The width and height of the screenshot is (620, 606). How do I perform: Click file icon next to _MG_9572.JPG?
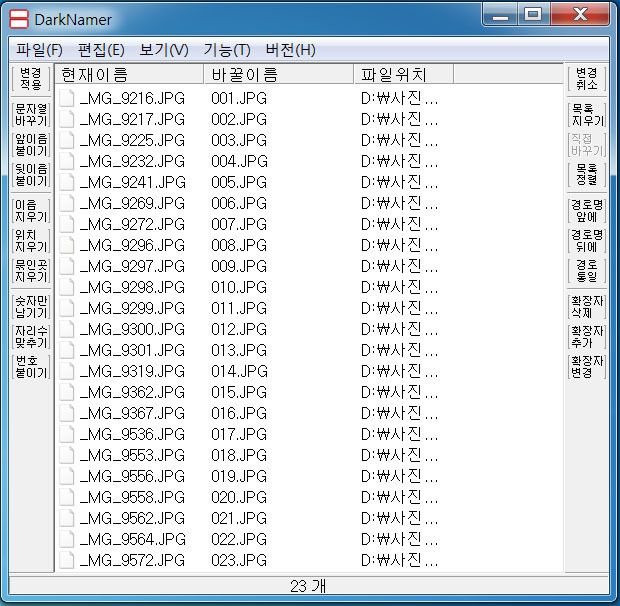coord(67,560)
